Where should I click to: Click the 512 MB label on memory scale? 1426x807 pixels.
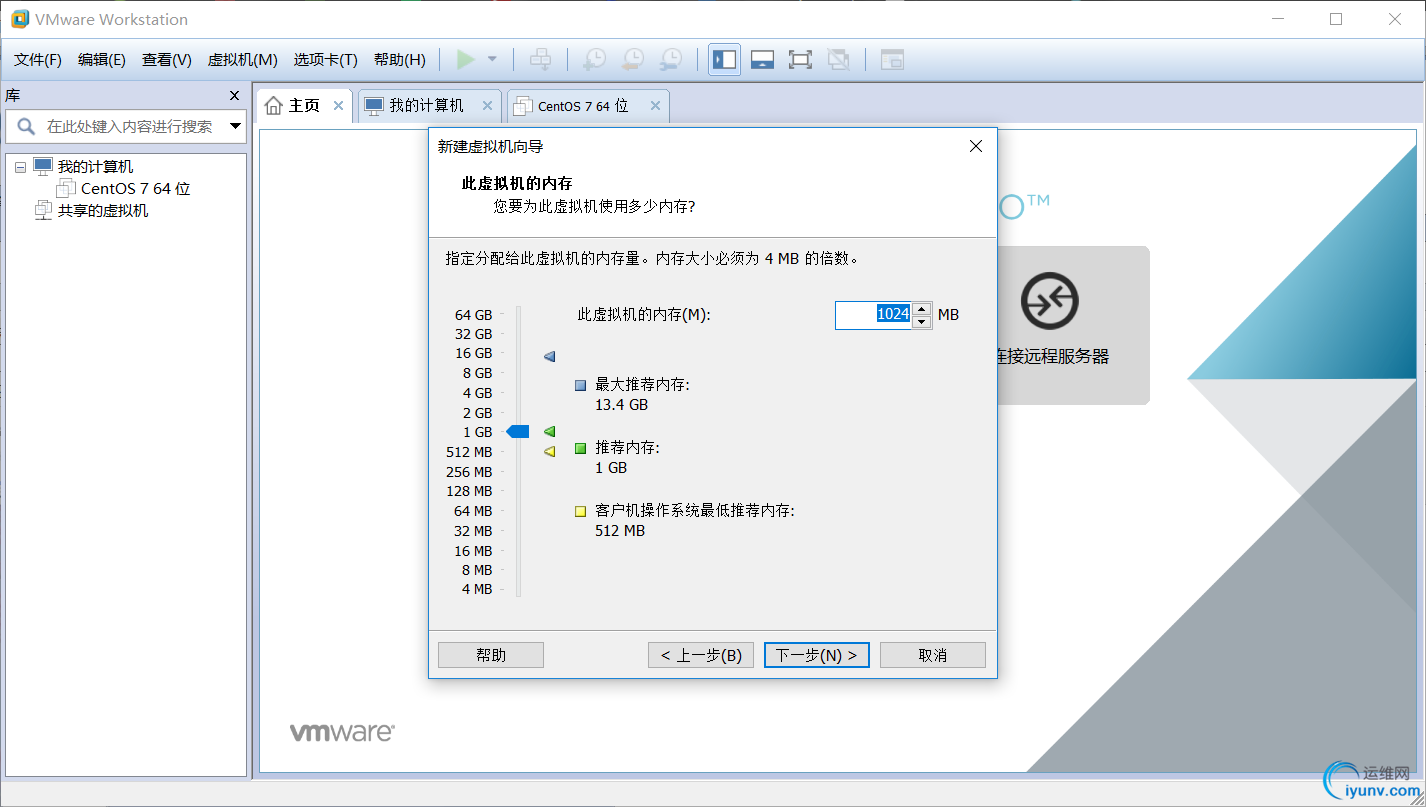469,452
